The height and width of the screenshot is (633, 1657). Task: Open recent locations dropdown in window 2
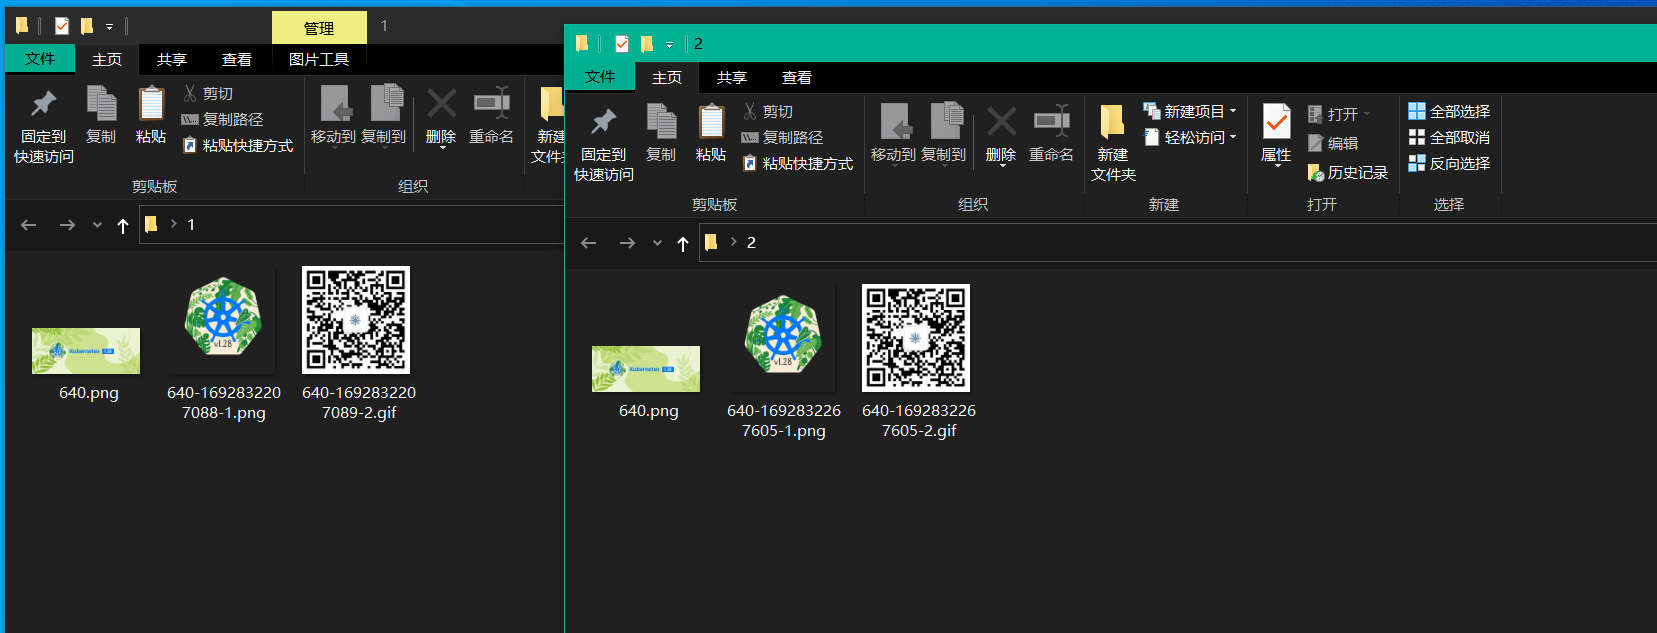coord(657,243)
